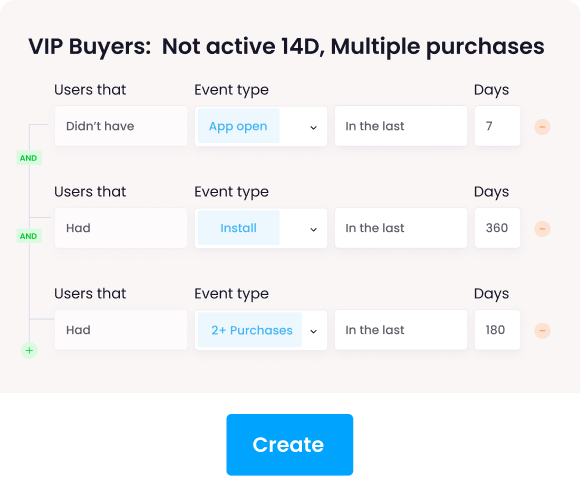Click In the last field for 2+ Purchases
The height and width of the screenshot is (498, 581).
pos(401,330)
